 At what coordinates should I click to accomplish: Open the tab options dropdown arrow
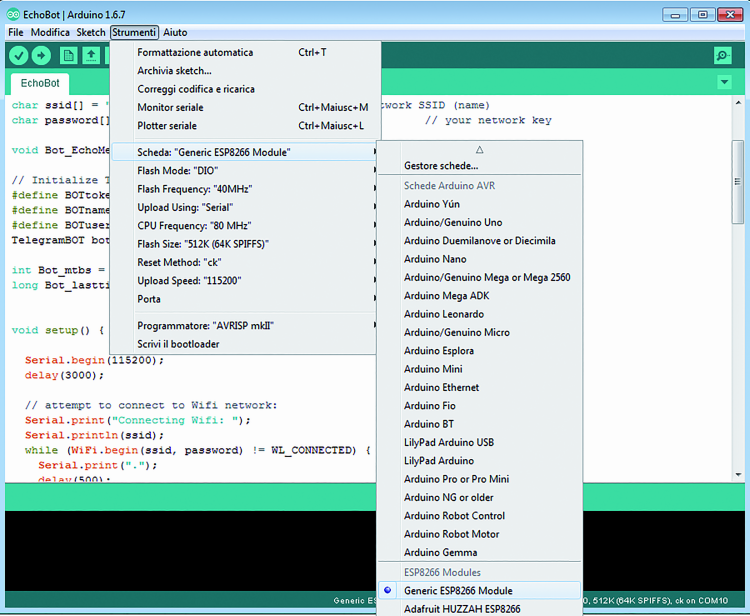724,82
